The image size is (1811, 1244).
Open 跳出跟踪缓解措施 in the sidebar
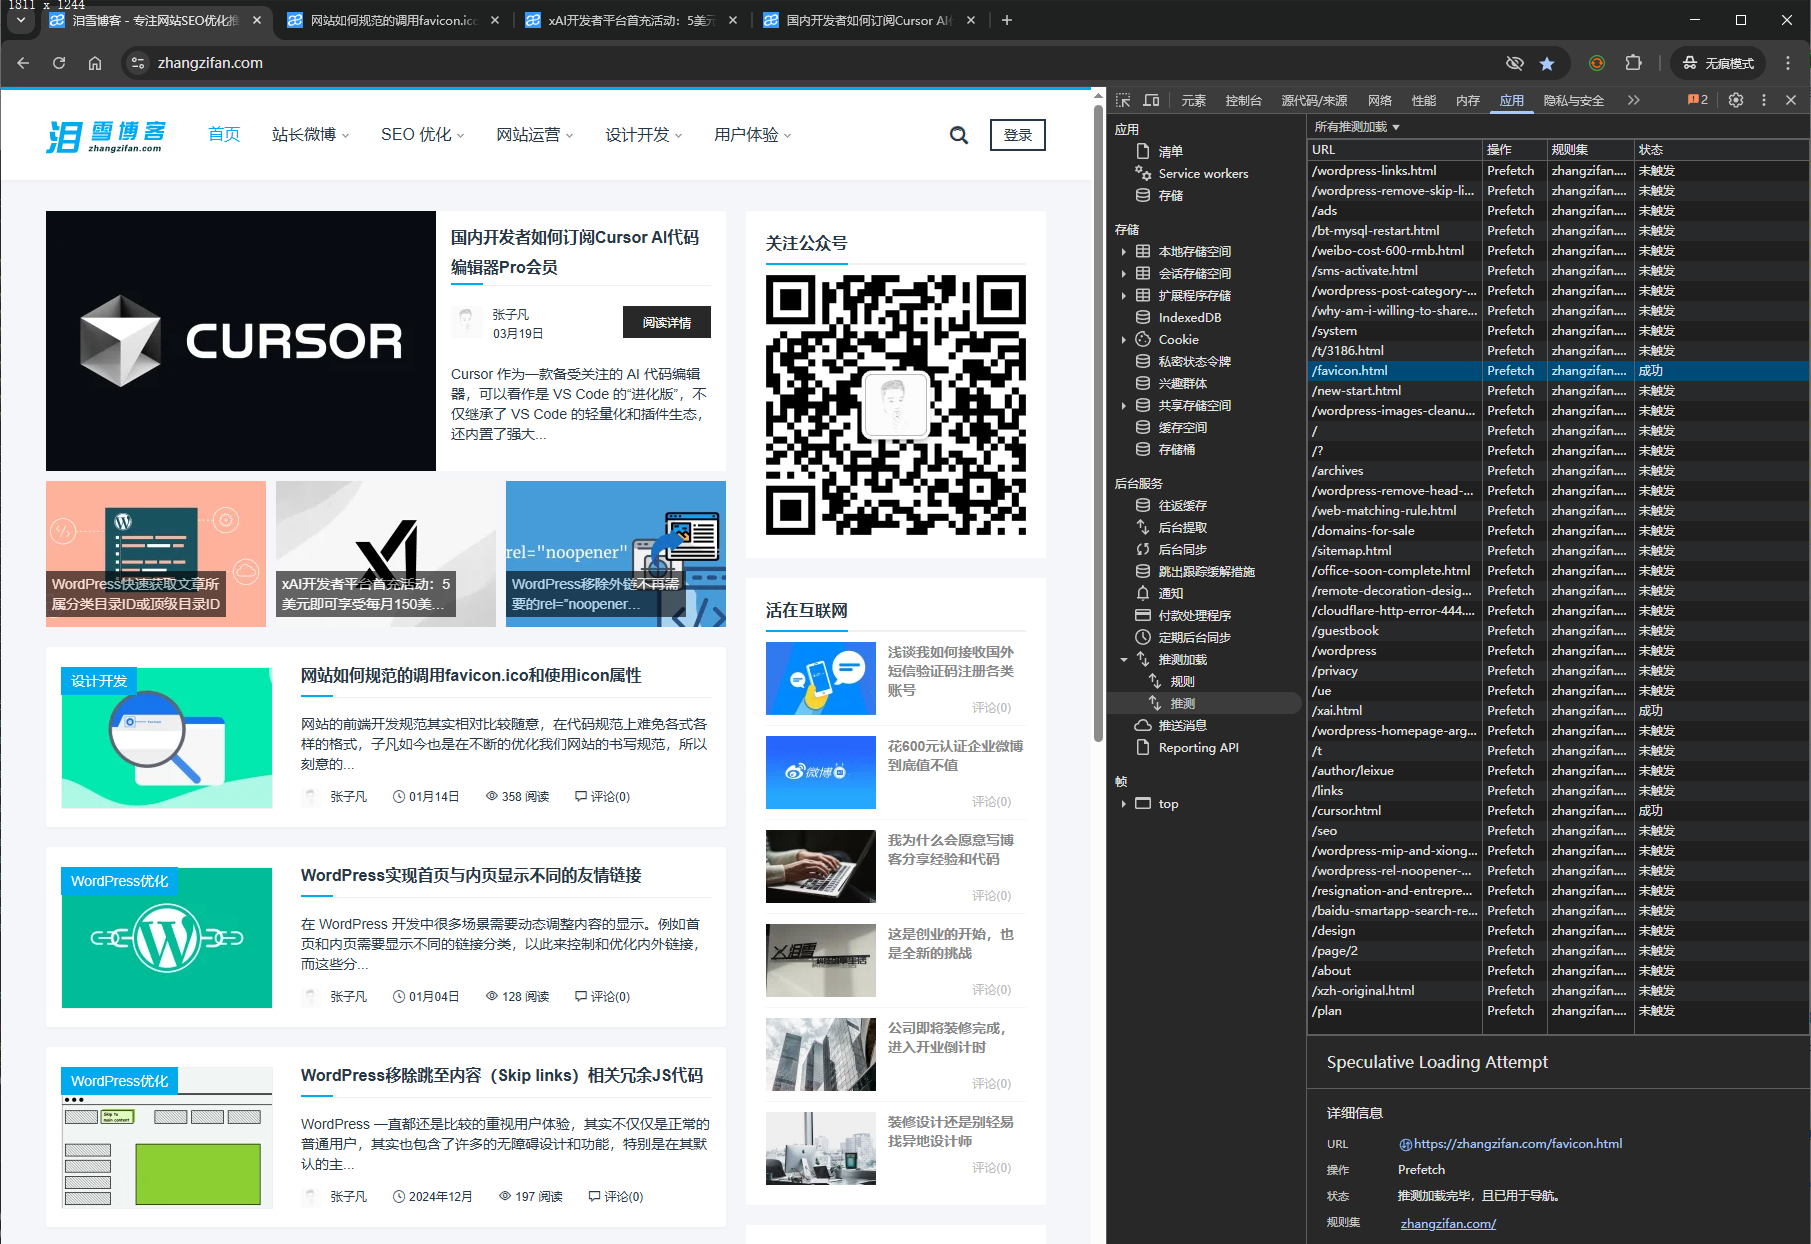coord(1206,571)
